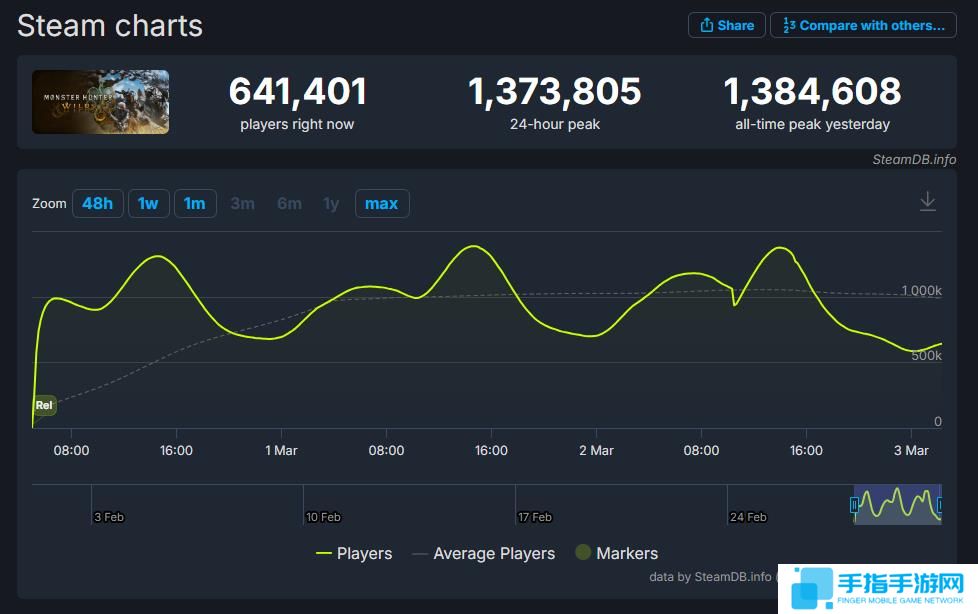Click the Monster Hunter Wilds game thumbnail

100,102
